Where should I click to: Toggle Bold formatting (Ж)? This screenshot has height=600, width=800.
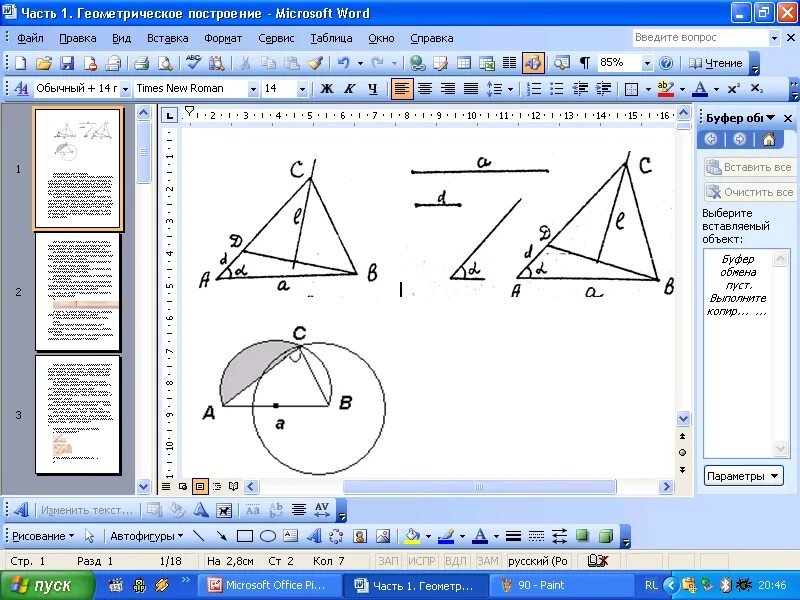(x=327, y=89)
